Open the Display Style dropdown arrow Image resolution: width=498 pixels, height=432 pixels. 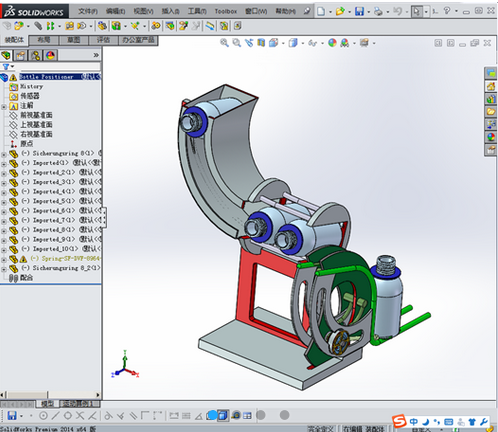(303, 43)
